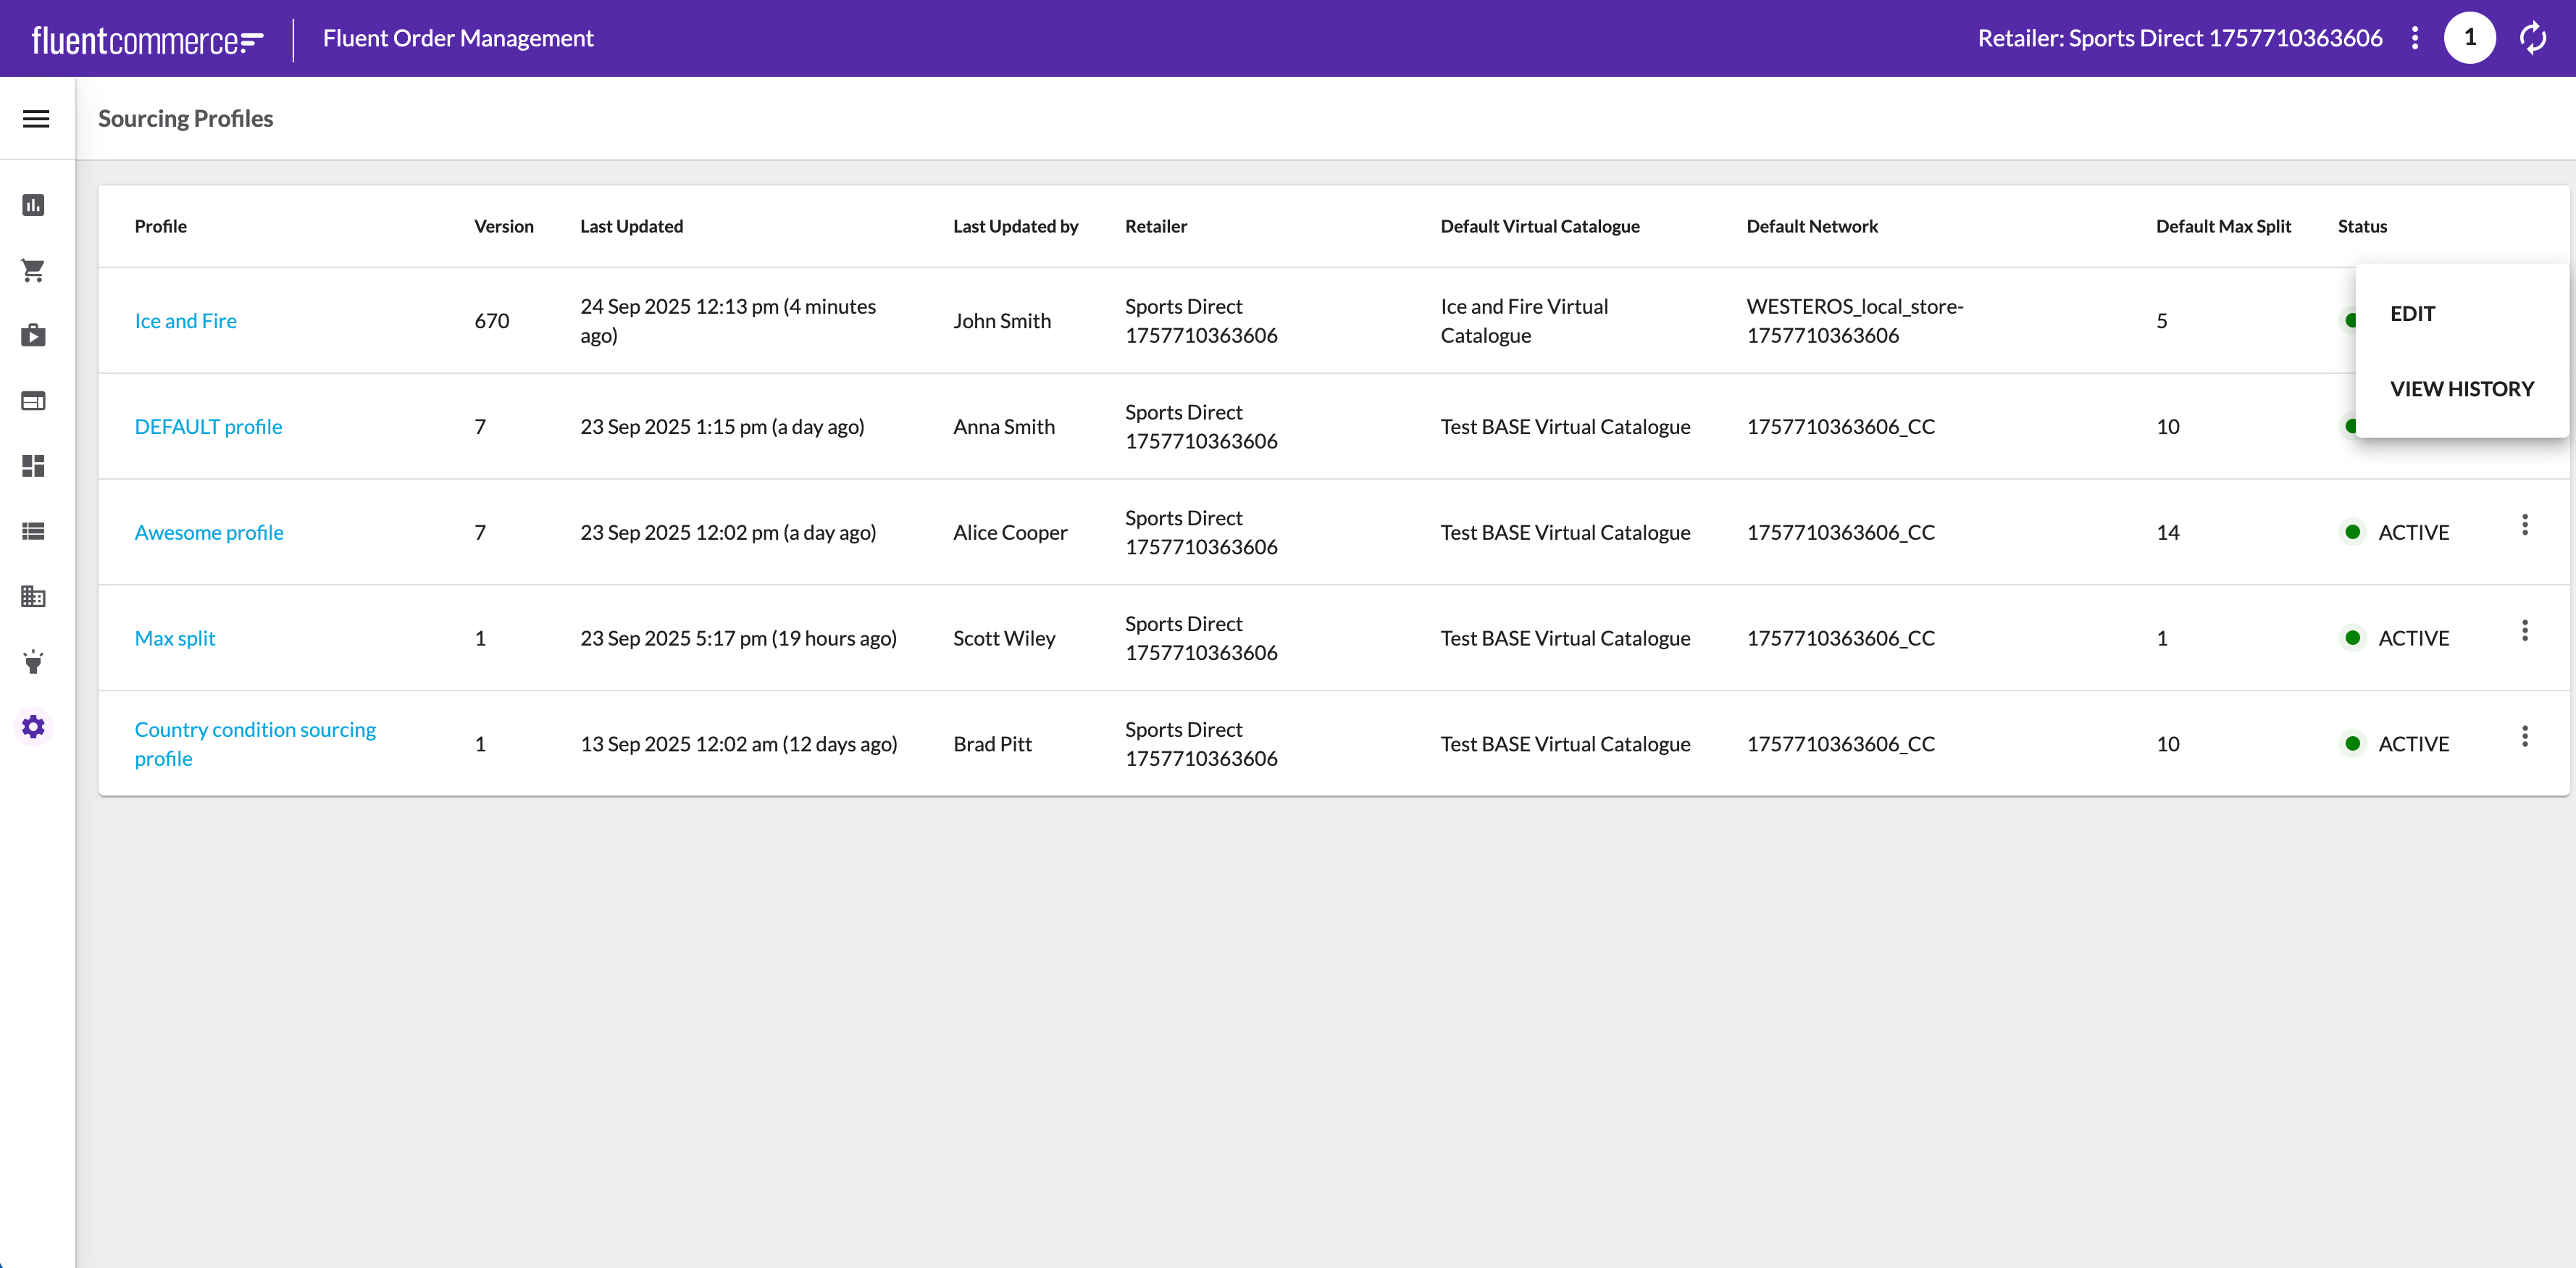Open the DEFAULT profile link
Image resolution: width=2576 pixels, height=1268 pixels.
point(208,427)
